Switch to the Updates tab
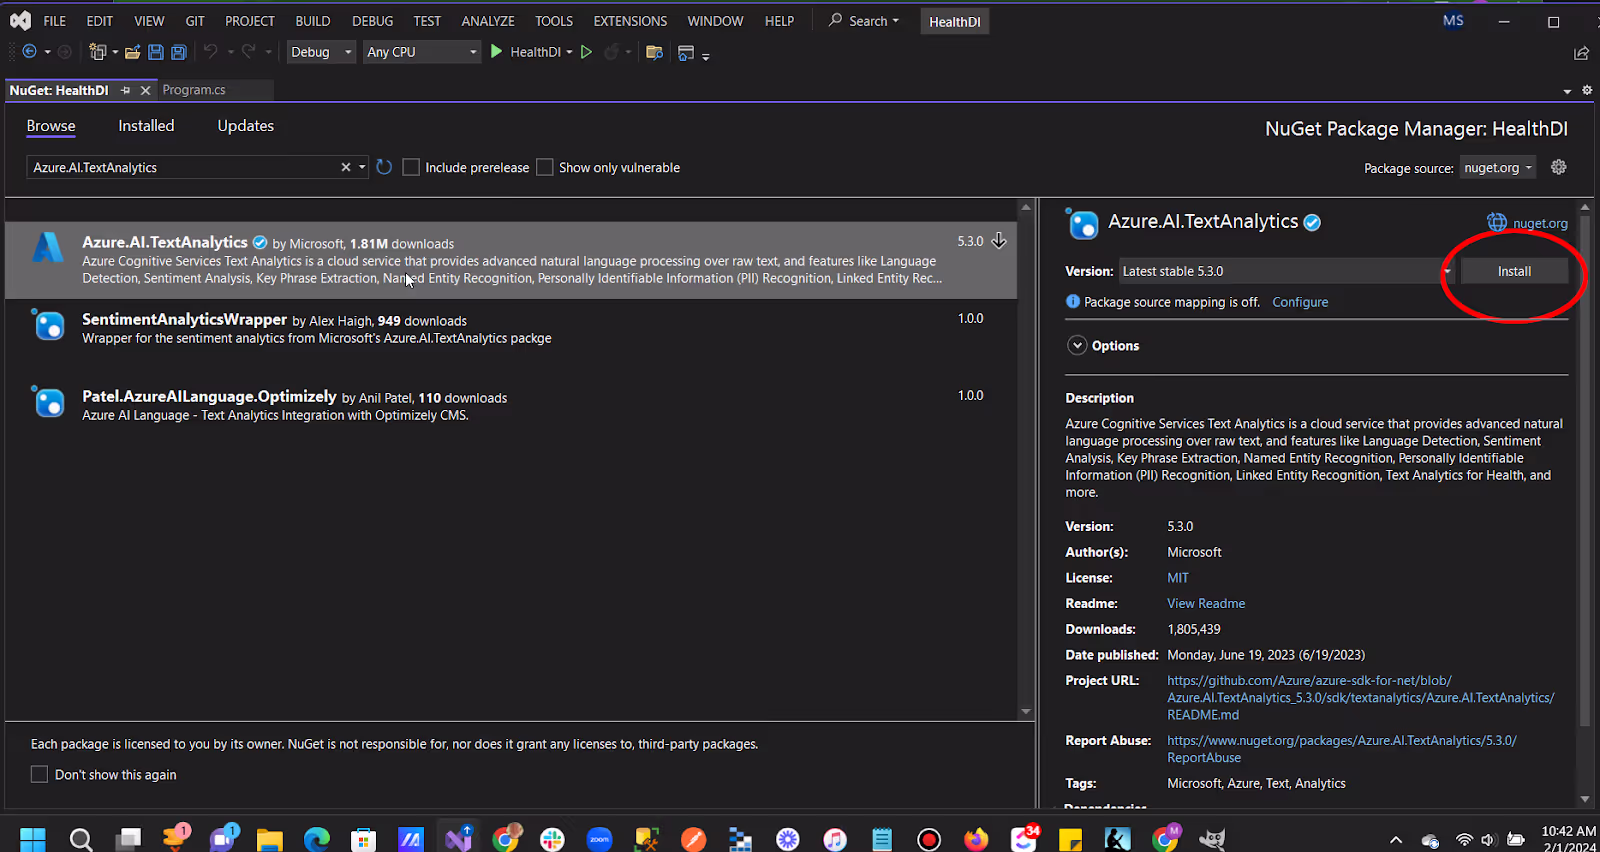 click(x=246, y=126)
